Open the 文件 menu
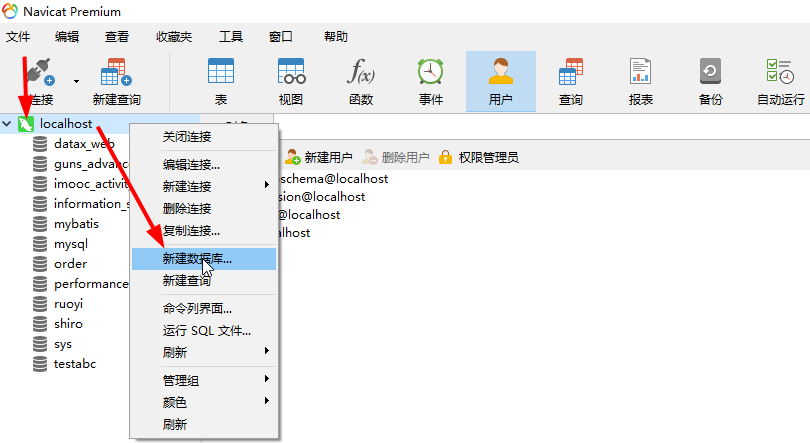810x443 pixels. coord(18,37)
